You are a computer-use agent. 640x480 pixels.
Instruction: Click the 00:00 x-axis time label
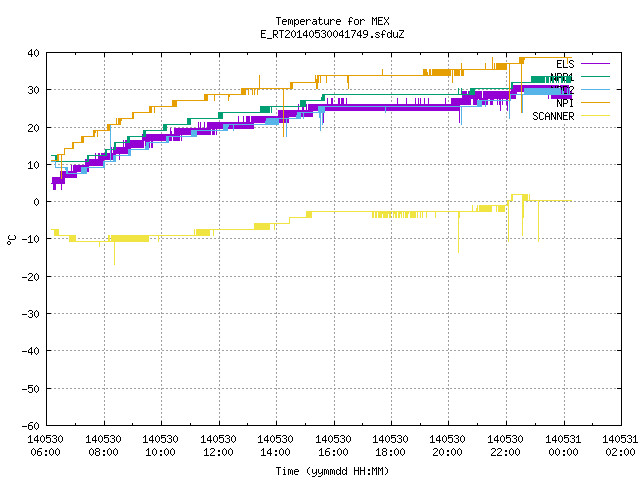pos(563,452)
